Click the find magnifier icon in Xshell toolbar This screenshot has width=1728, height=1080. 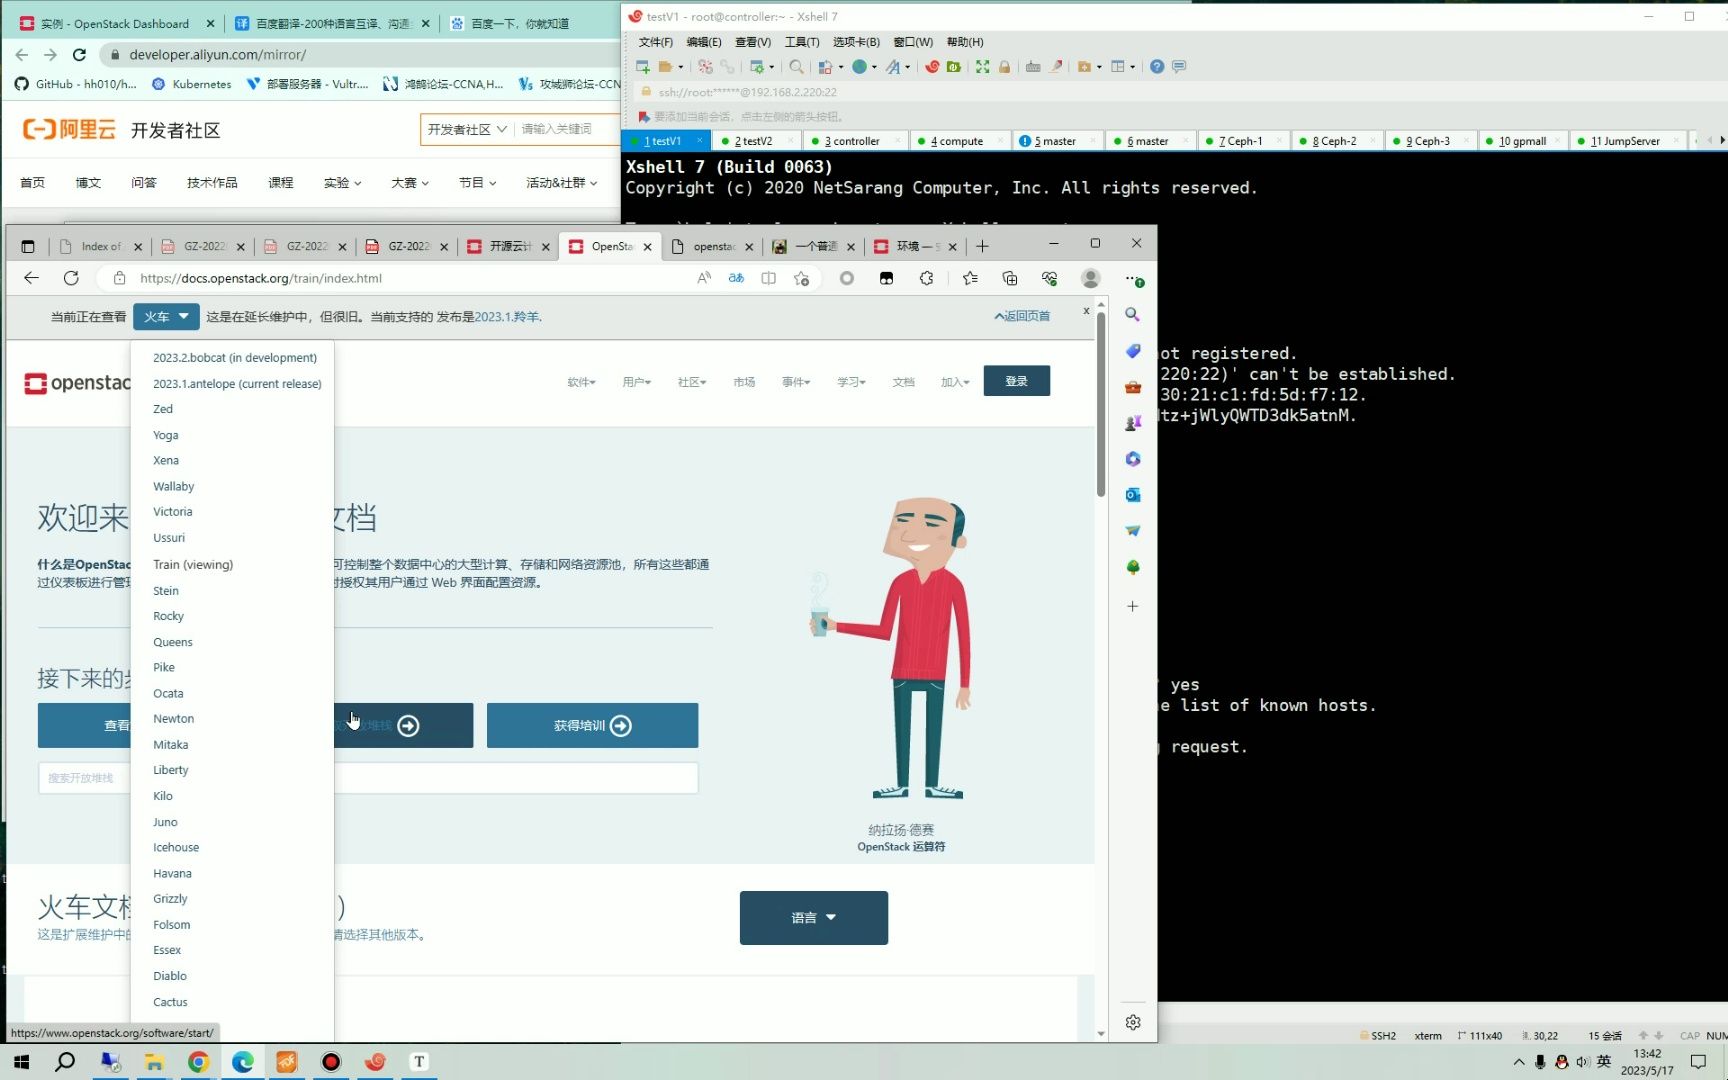click(x=796, y=67)
